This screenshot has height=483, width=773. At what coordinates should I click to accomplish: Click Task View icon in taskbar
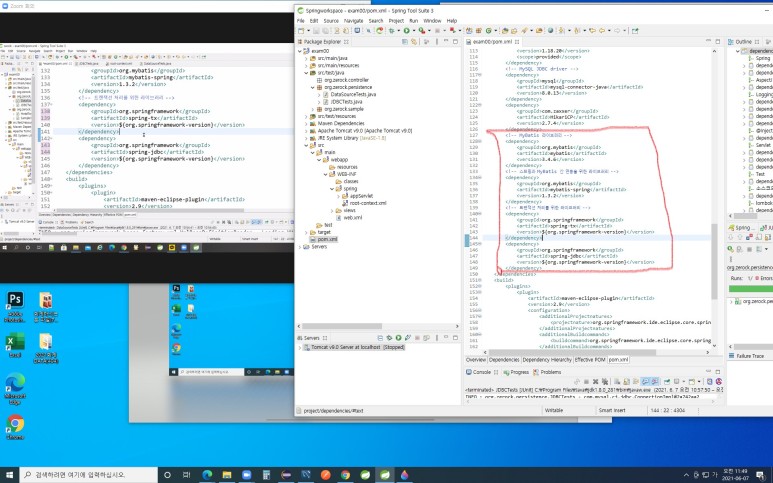click(186, 475)
